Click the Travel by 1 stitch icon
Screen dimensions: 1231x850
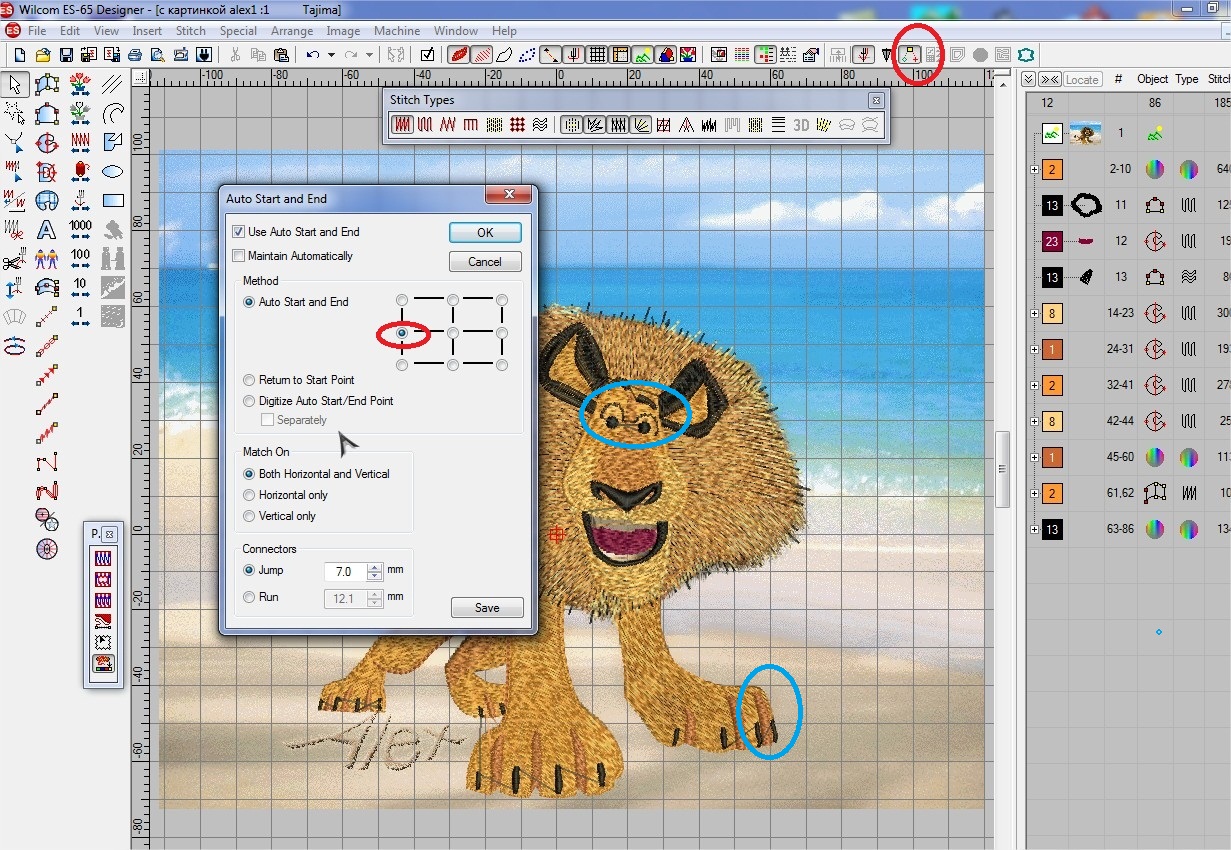pos(81,317)
